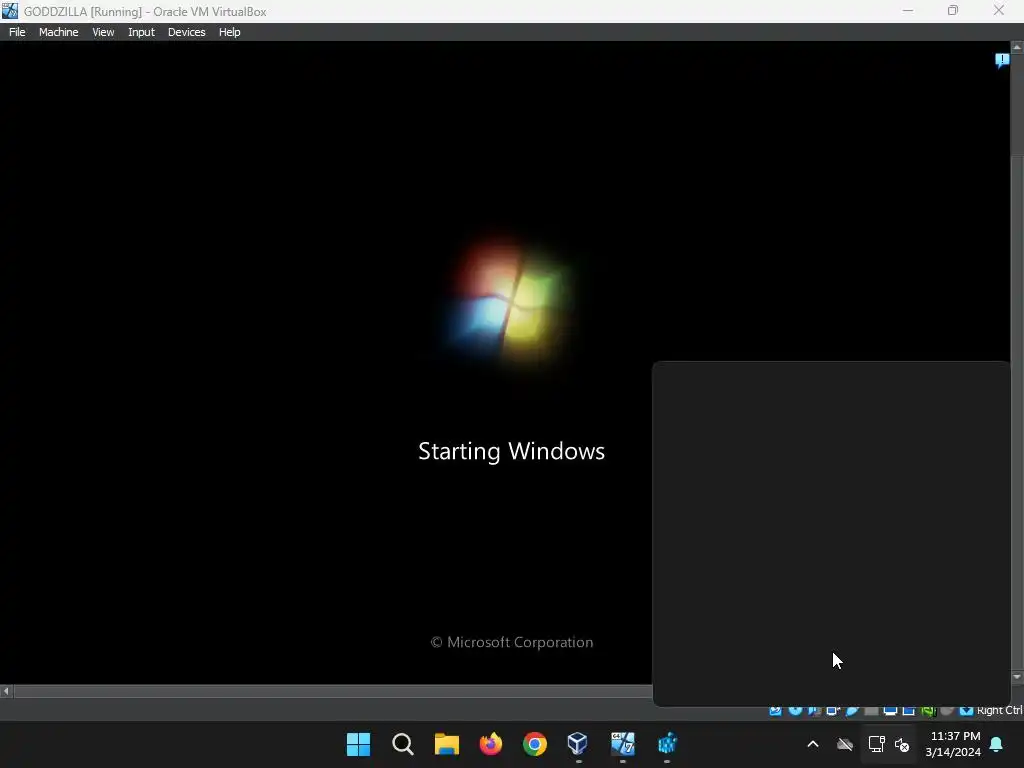
Task: Click the Right Ctrl host key indicator
Action: pos(999,711)
